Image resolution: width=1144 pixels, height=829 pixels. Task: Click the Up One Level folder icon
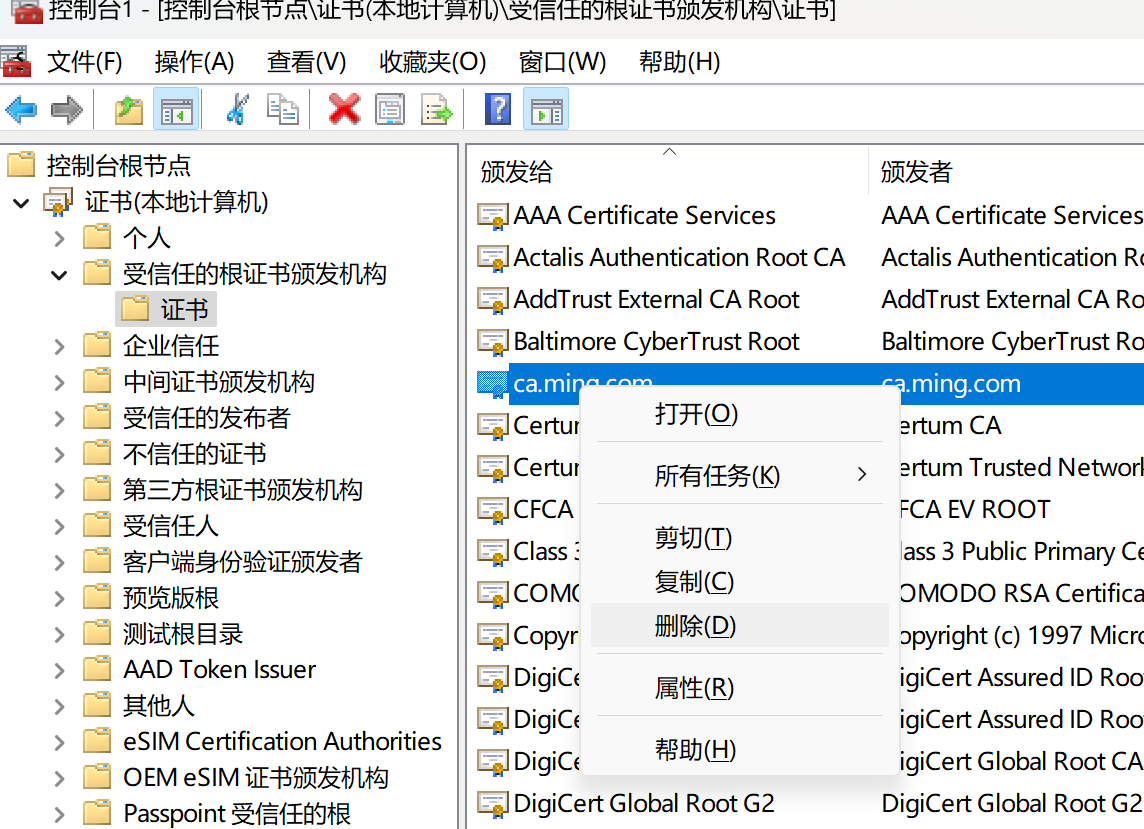pyautogui.click(x=129, y=110)
